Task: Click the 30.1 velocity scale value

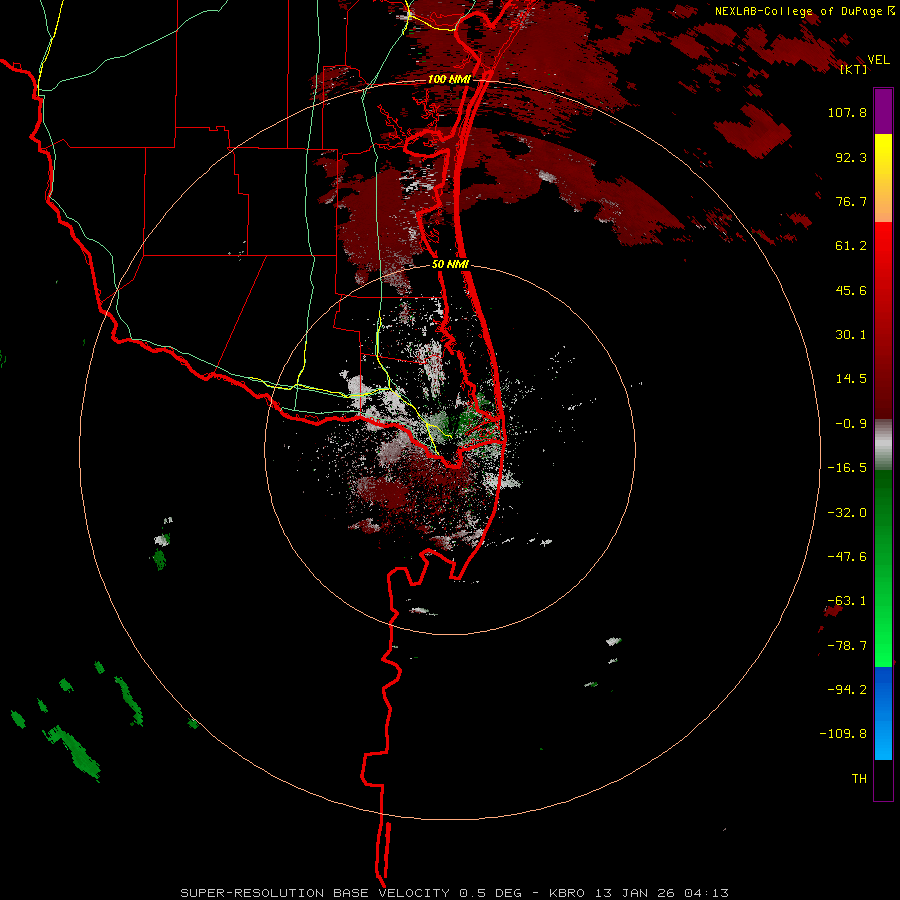Action: click(851, 335)
